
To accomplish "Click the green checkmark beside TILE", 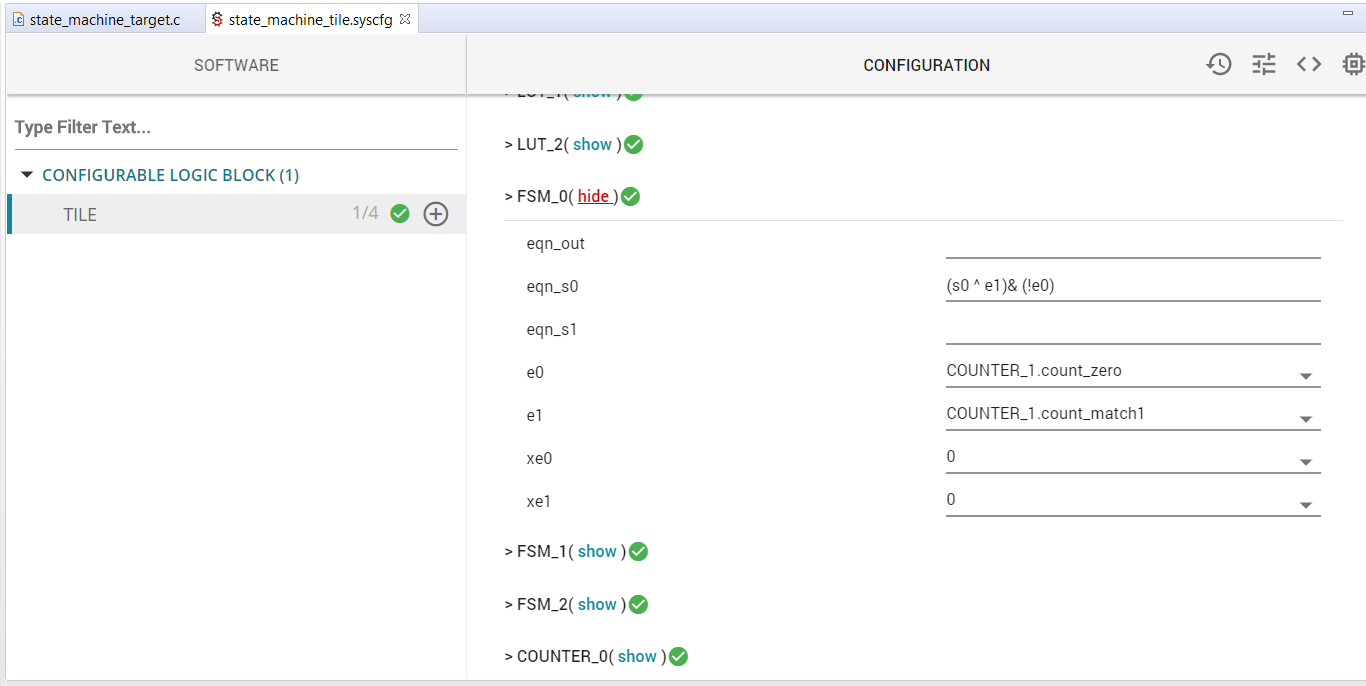I will [399, 213].
